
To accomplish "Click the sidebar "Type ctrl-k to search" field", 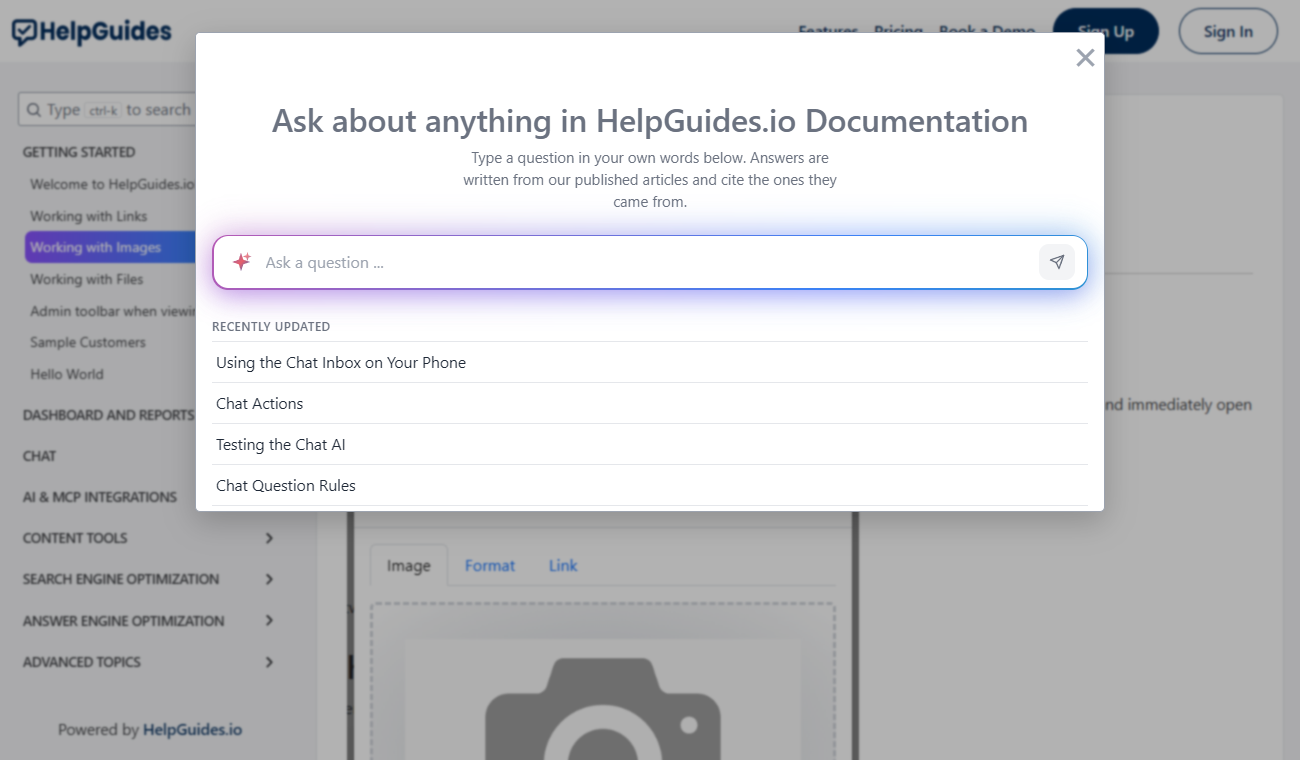I will (x=108, y=110).
